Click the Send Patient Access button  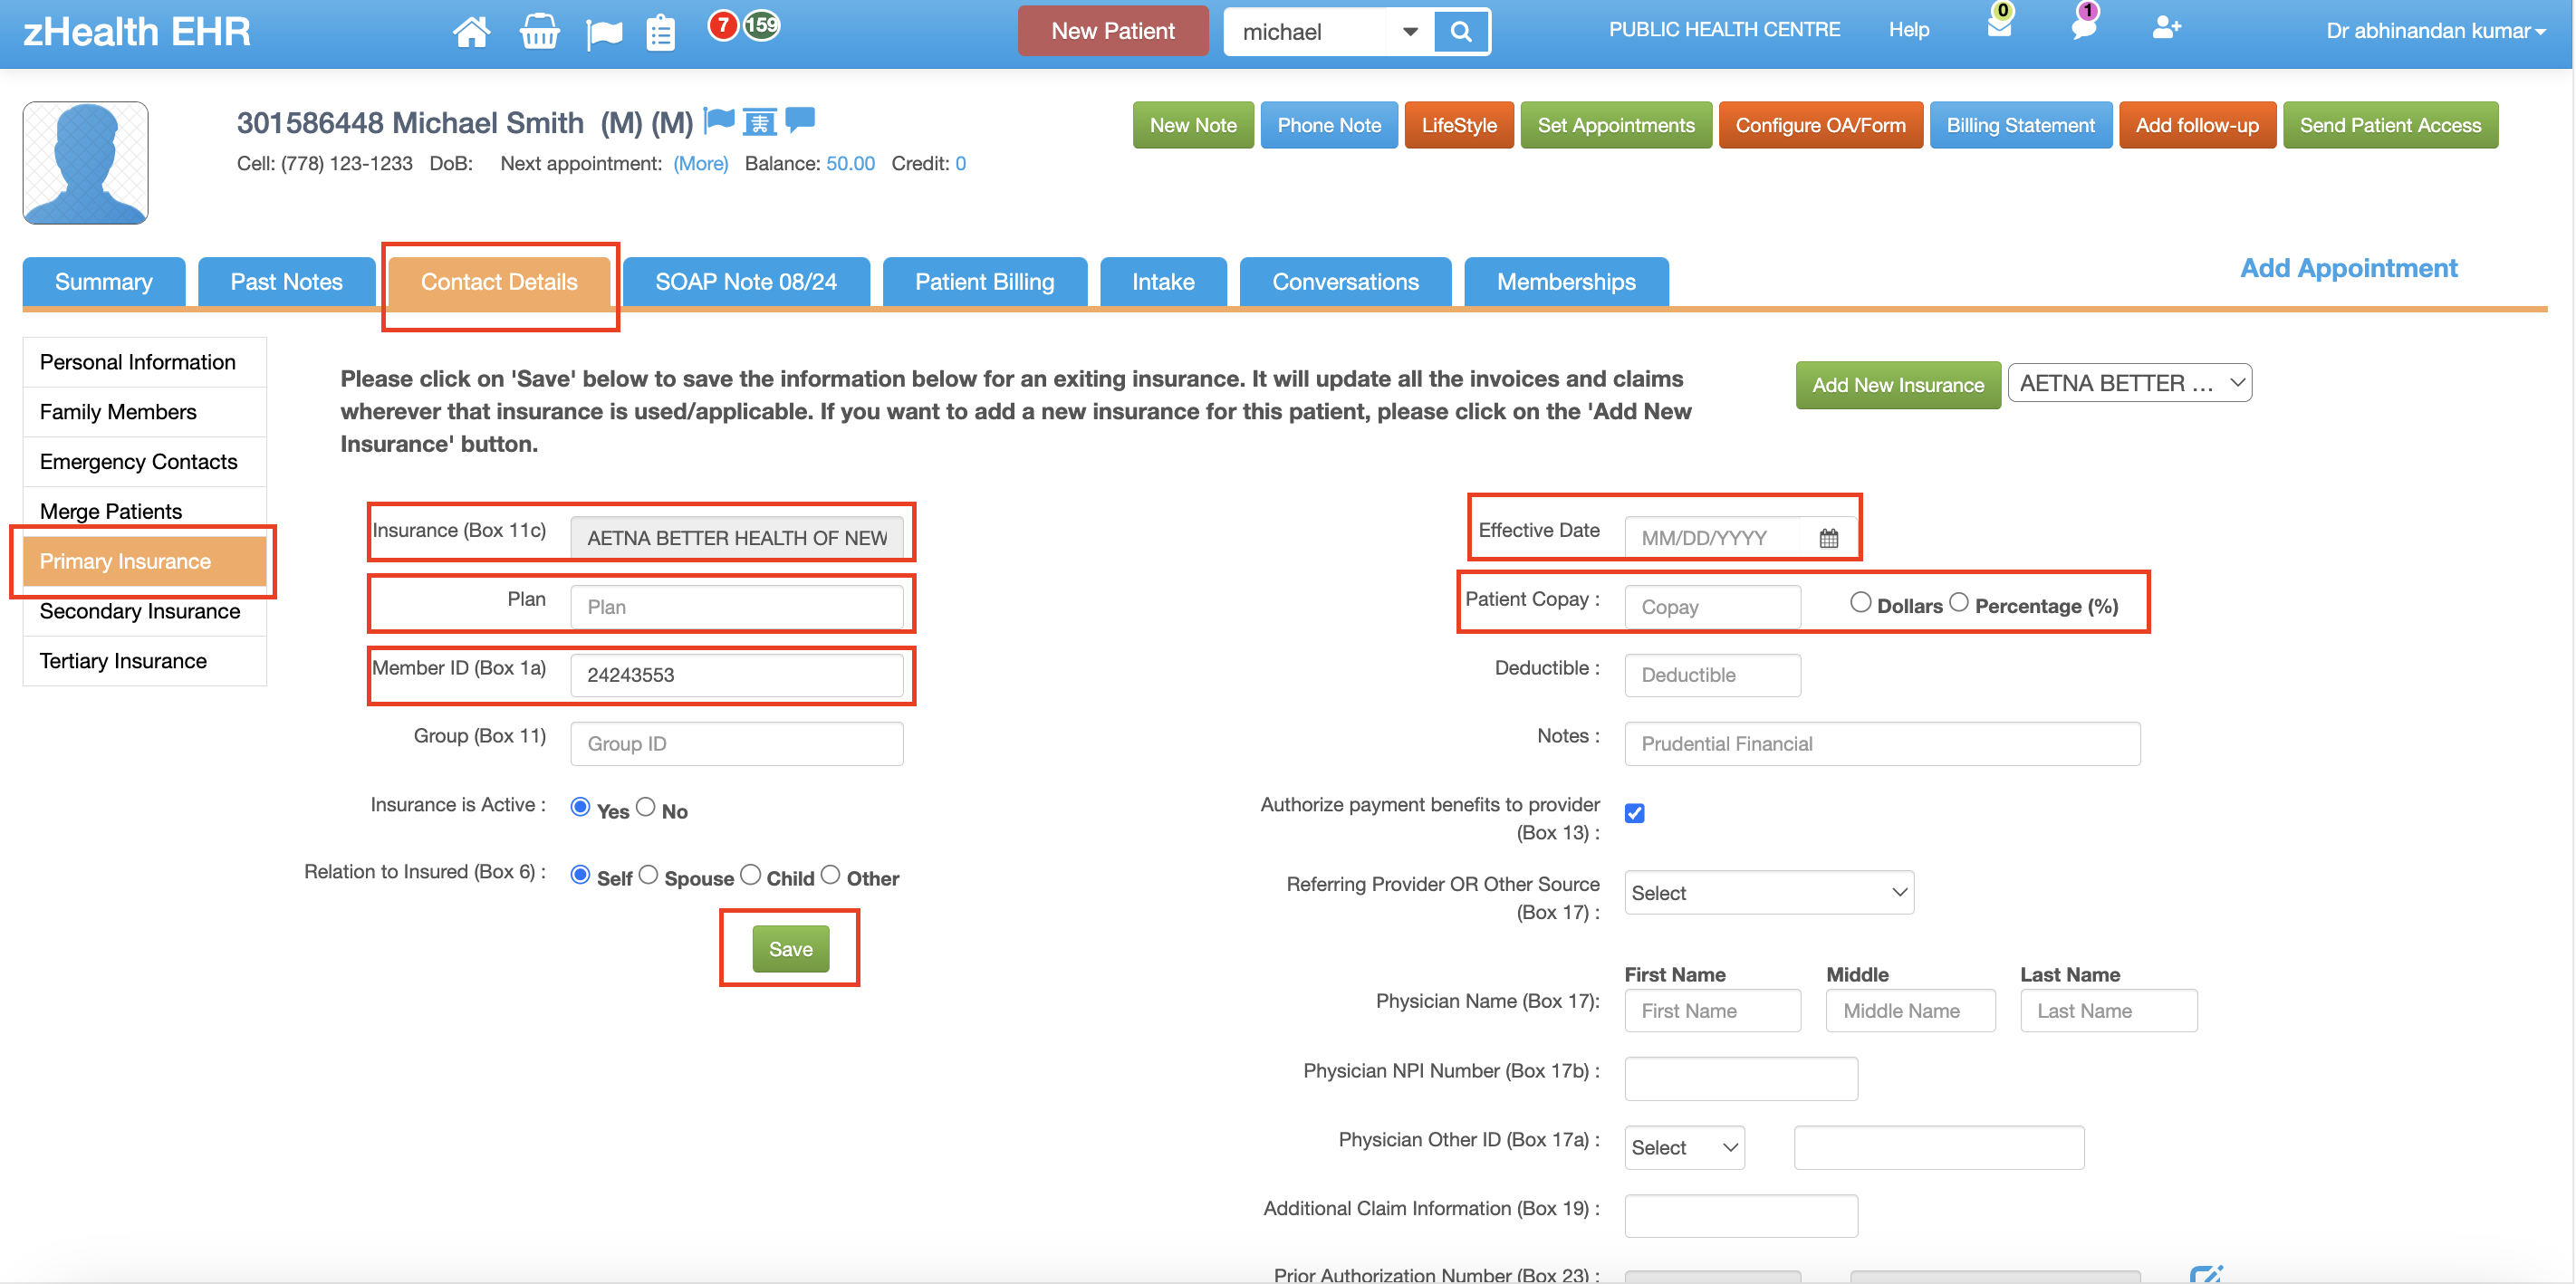point(2390,125)
